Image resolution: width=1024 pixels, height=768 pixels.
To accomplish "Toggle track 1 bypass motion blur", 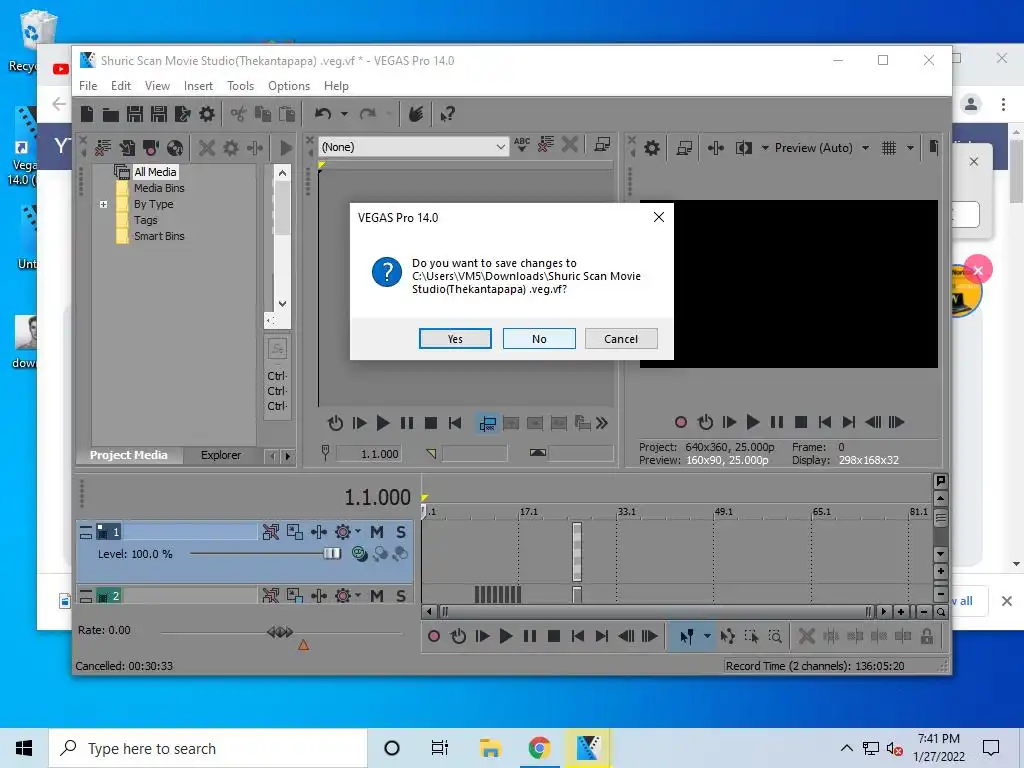I will [x=270, y=532].
